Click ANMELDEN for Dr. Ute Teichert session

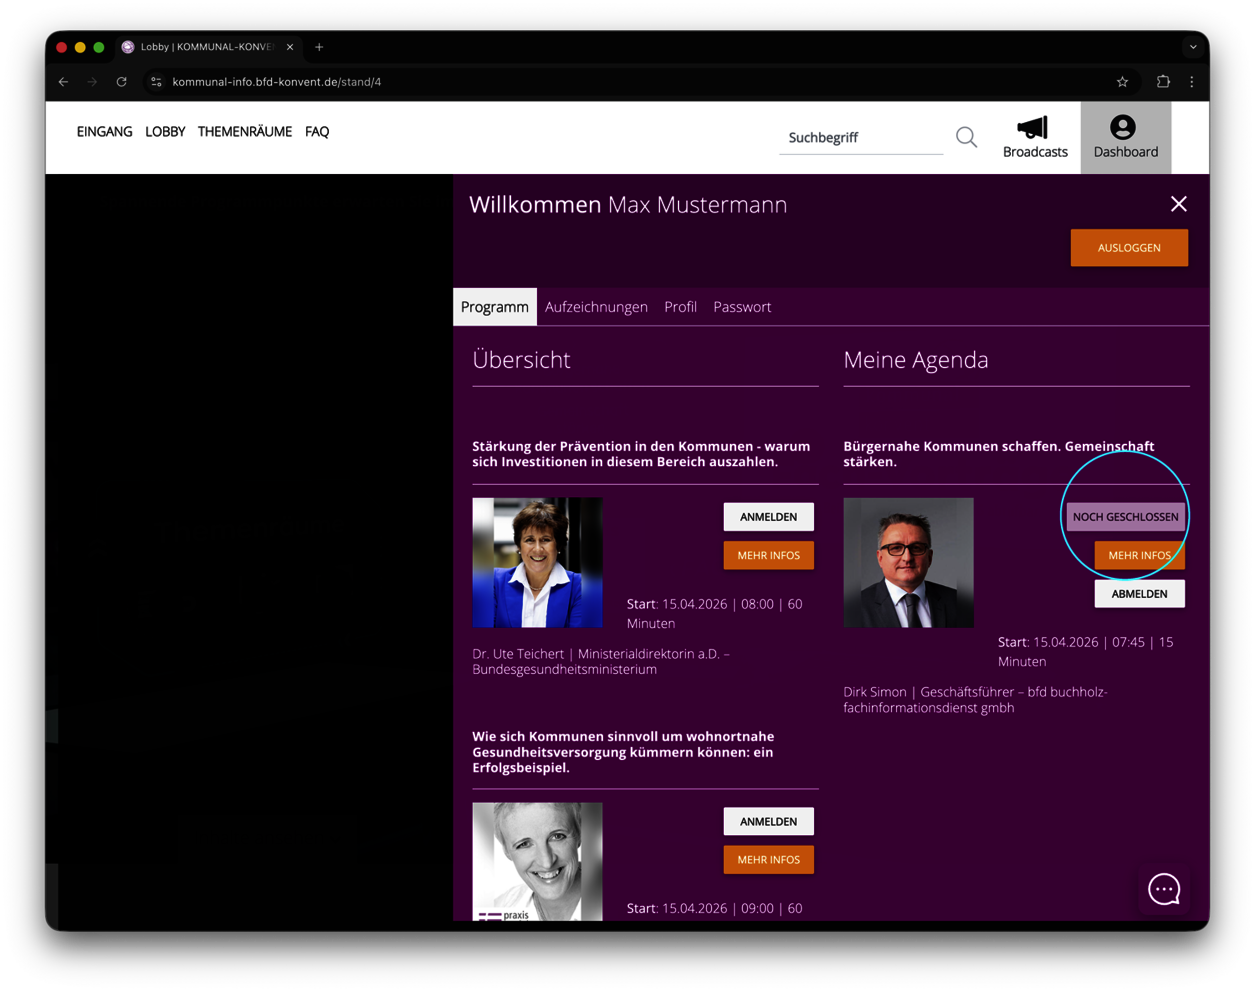point(768,517)
